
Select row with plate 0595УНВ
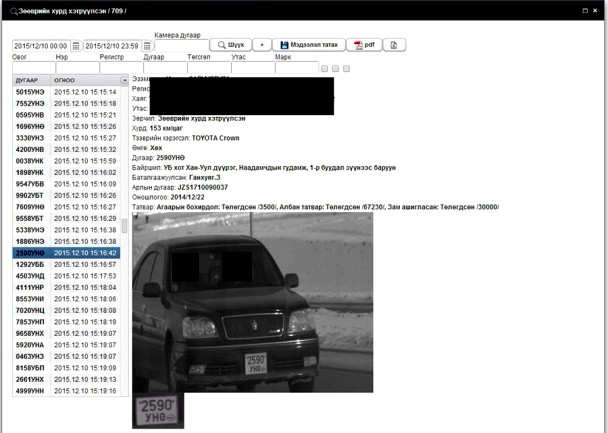coord(66,115)
